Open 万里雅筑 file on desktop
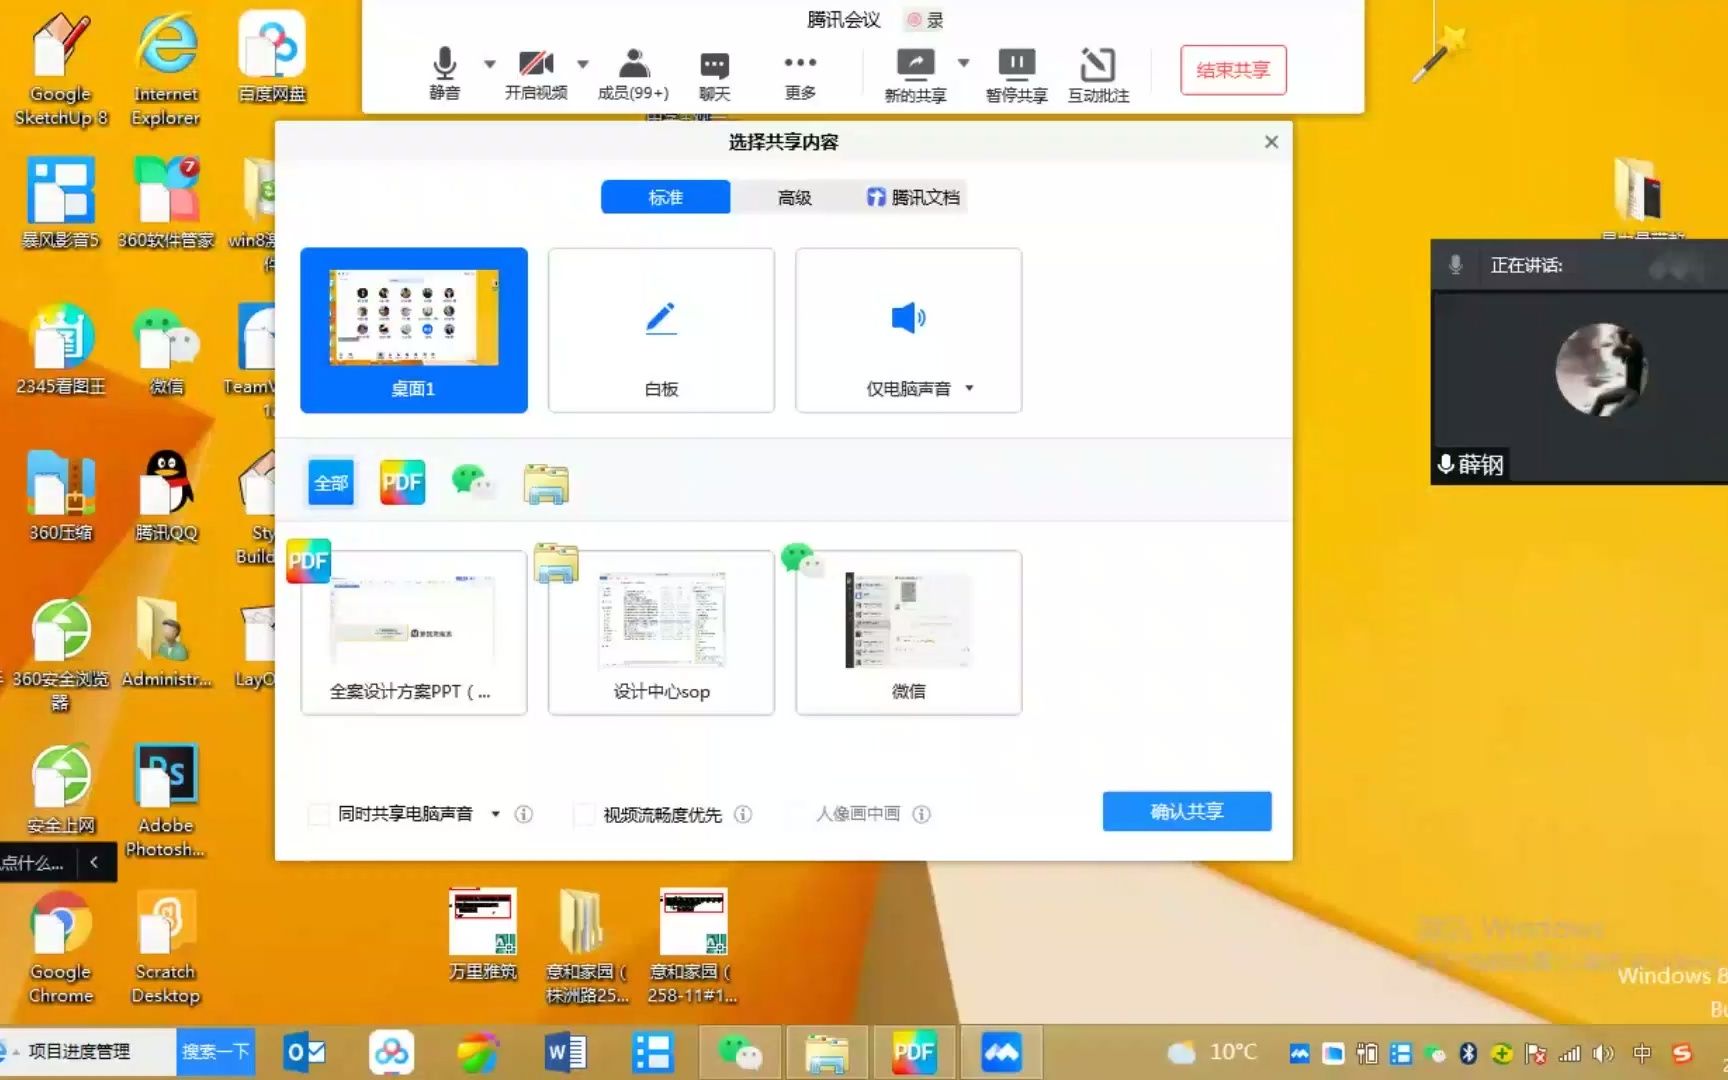 pos(483,934)
